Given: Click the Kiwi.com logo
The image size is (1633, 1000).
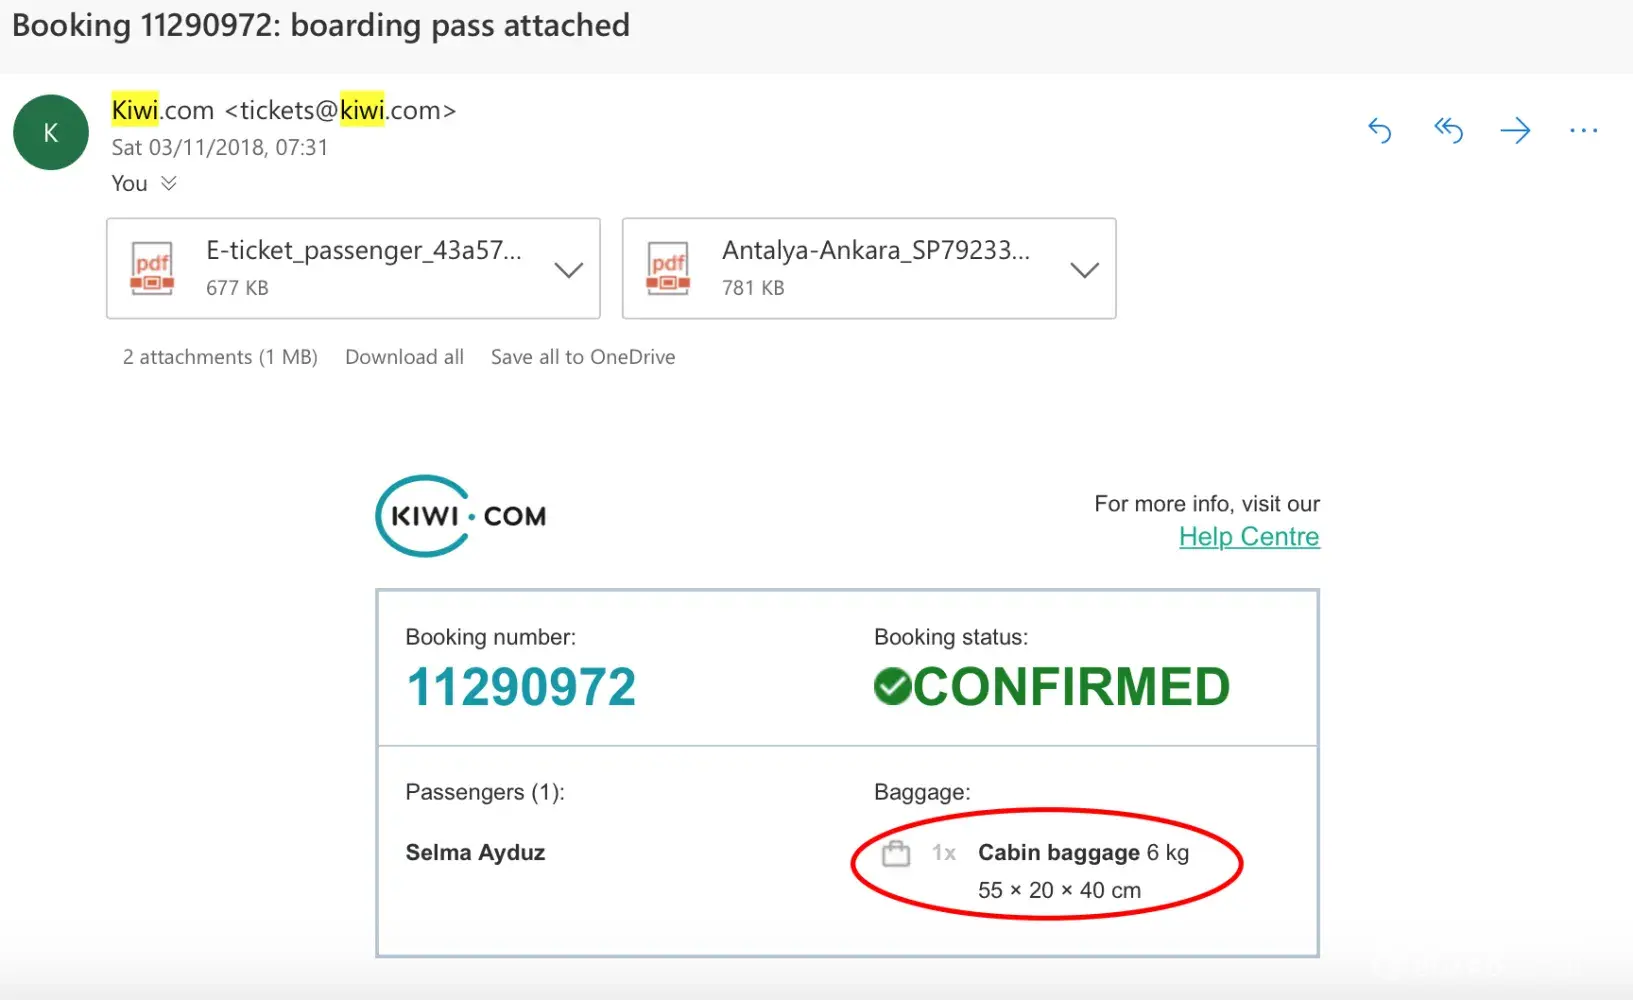Looking at the screenshot, I should click(x=461, y=516).
